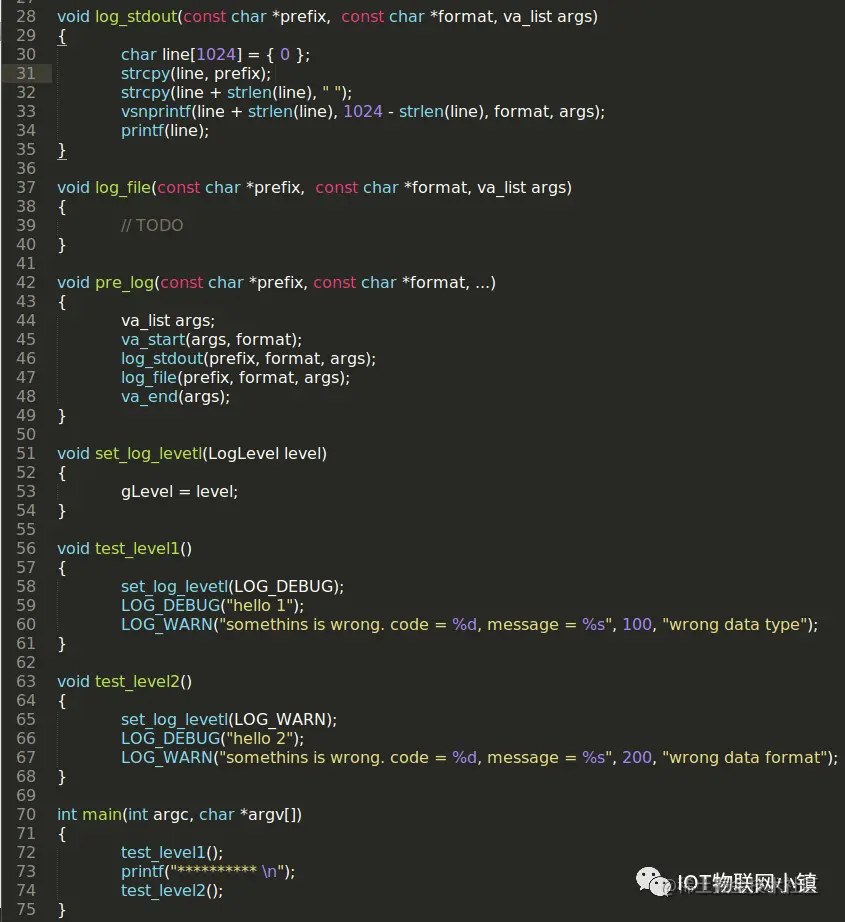The height and width of the screenshot is (922, 845).
Task: Click 'void test_level2()' definition
Action: 125,682
